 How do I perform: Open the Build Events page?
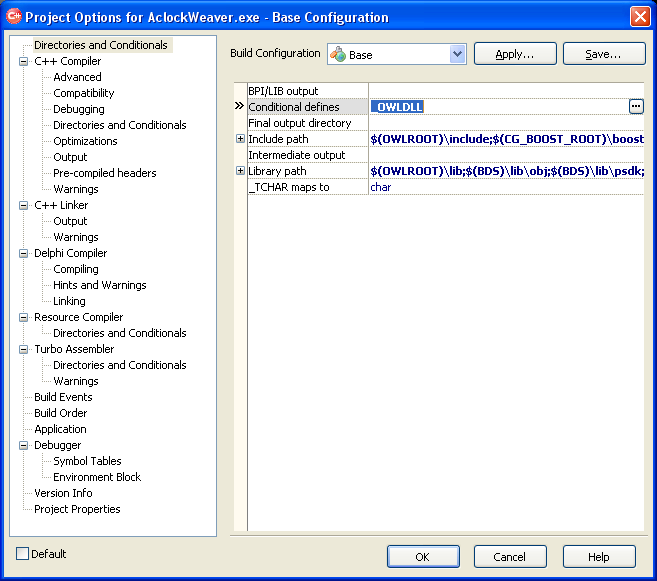tap(63, 397)
